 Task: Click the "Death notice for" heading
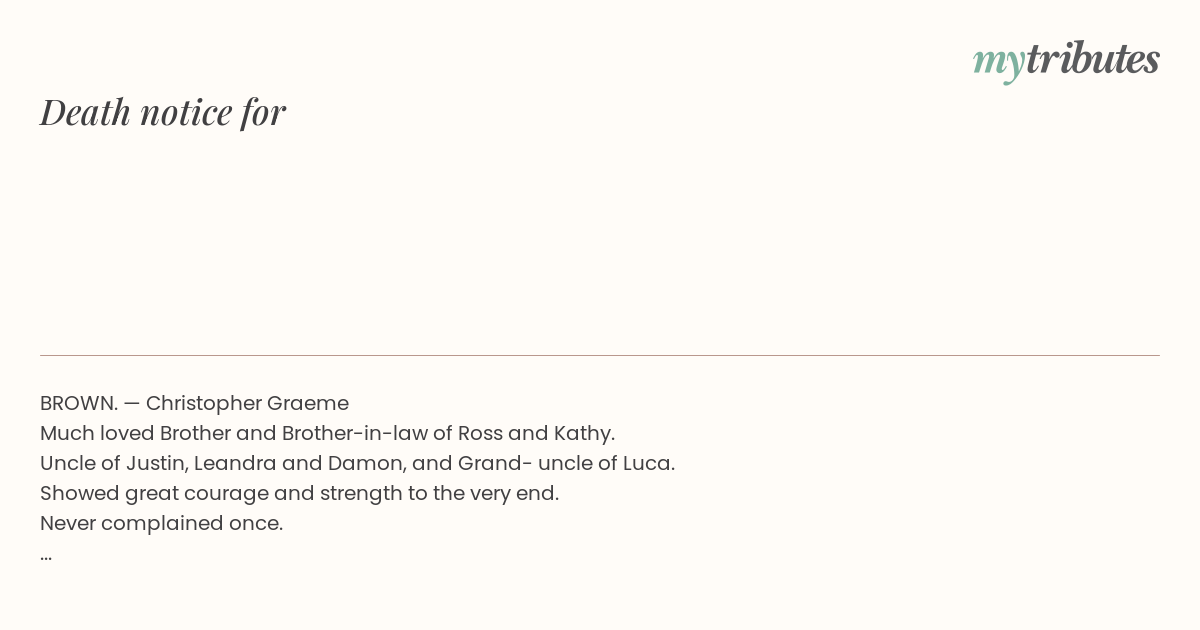[163, 112]
